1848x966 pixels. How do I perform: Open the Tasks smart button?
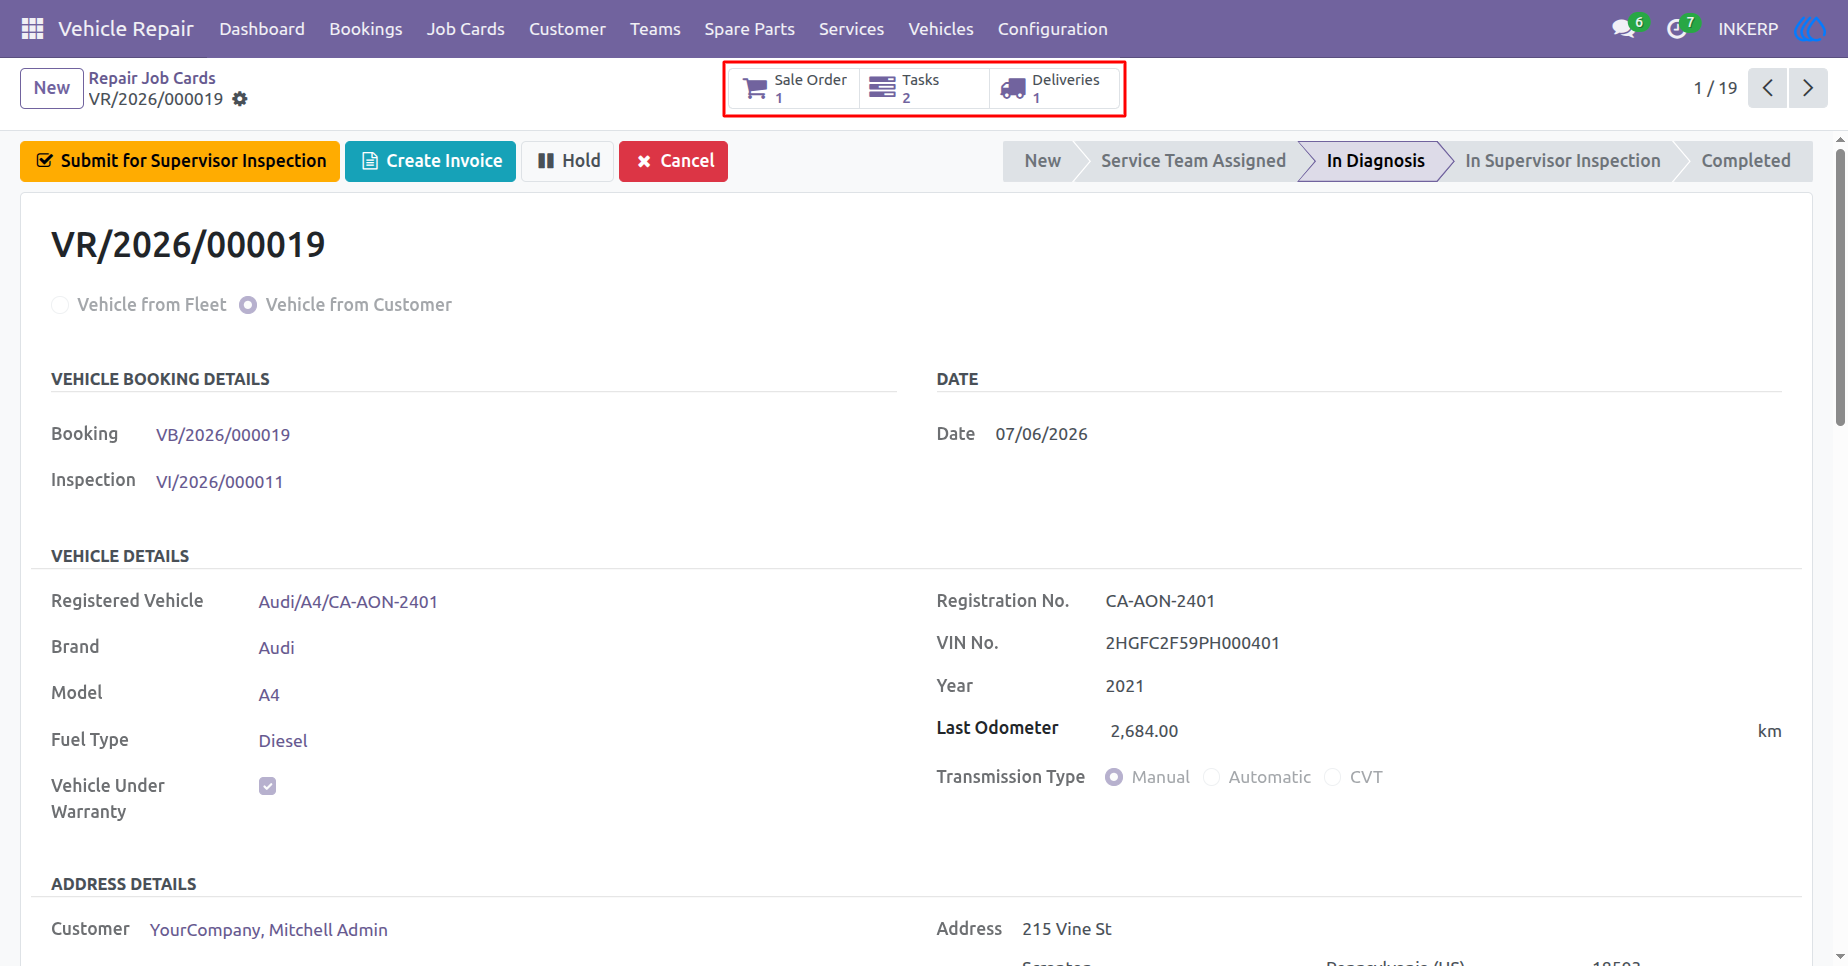pyautogui.click(x=924, y=88)
